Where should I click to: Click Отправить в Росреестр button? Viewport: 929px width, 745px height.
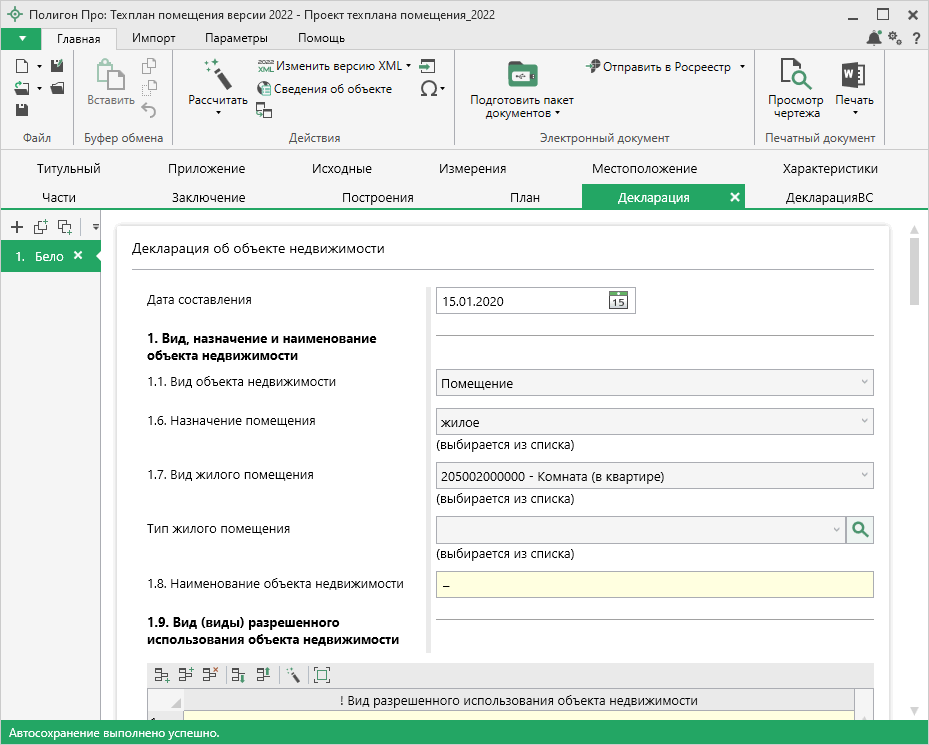click(x=664, y=67)
